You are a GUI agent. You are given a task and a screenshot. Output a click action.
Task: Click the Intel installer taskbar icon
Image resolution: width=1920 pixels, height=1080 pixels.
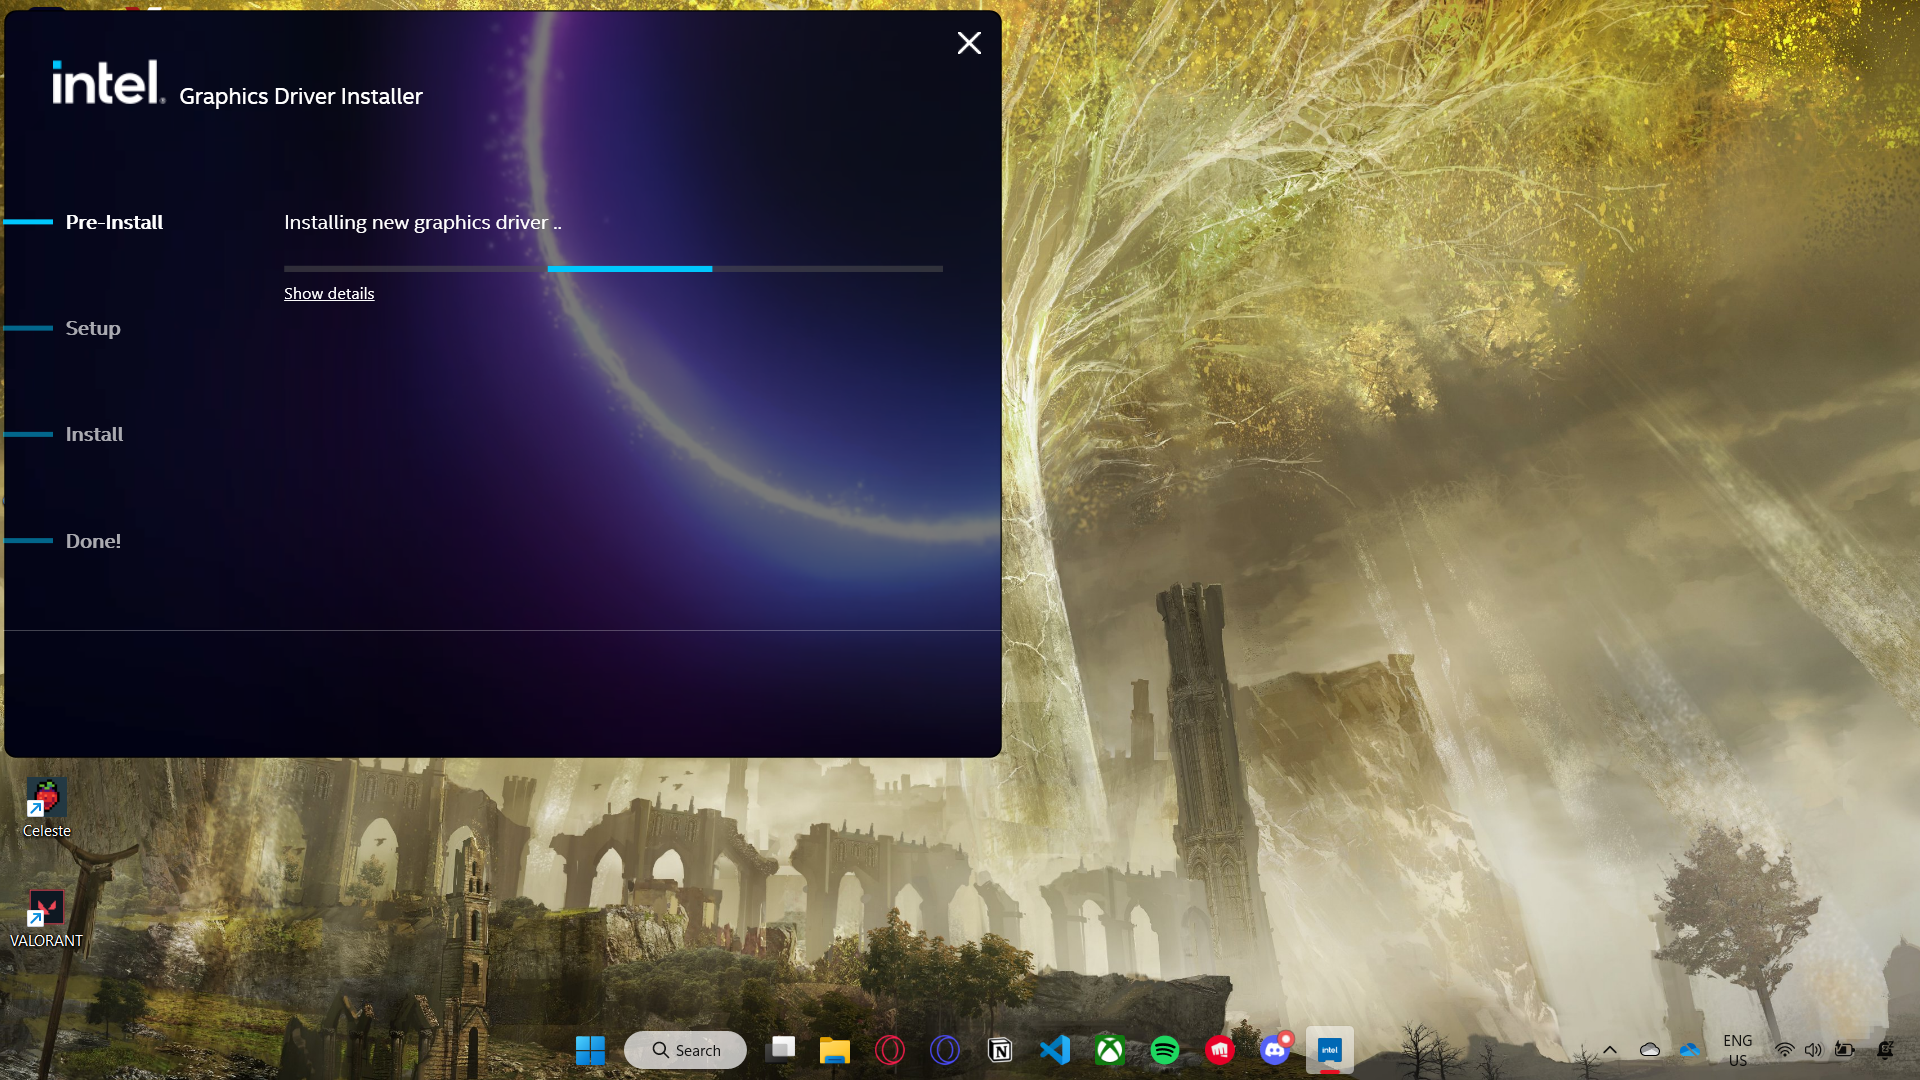(1329, 1050)
